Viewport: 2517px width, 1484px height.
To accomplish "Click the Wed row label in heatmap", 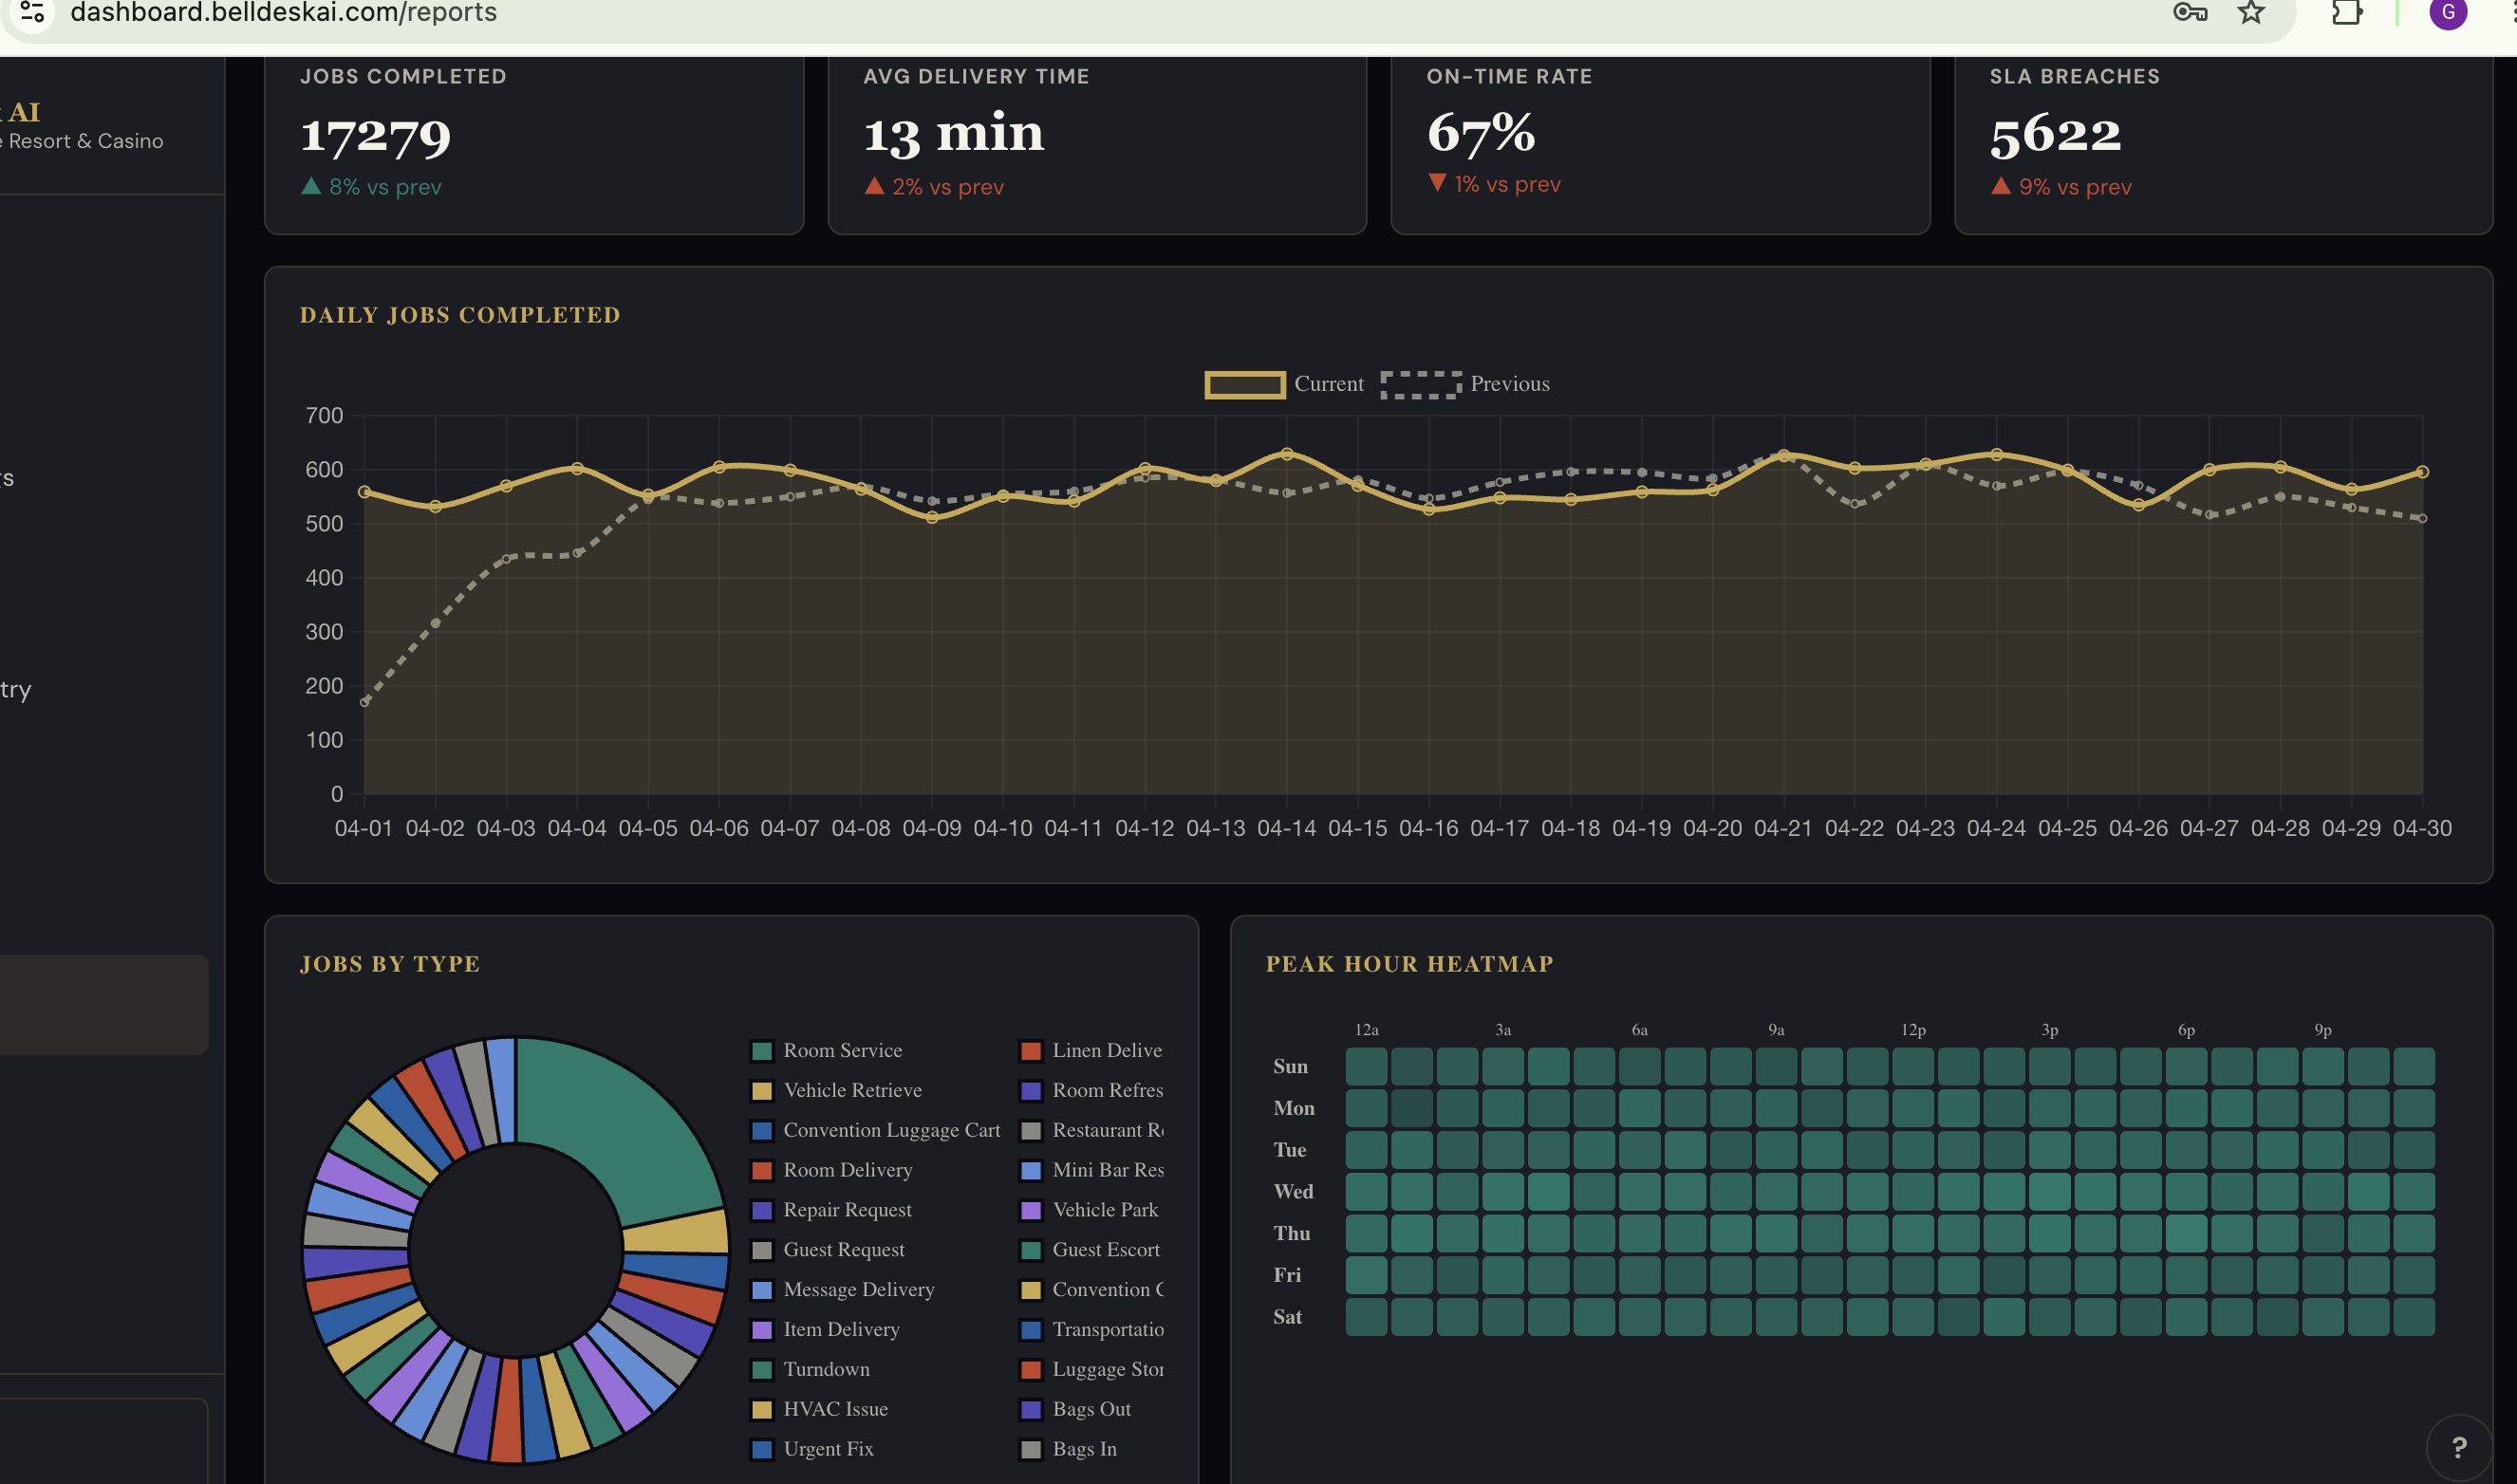I will [x=1293, y=1191].
